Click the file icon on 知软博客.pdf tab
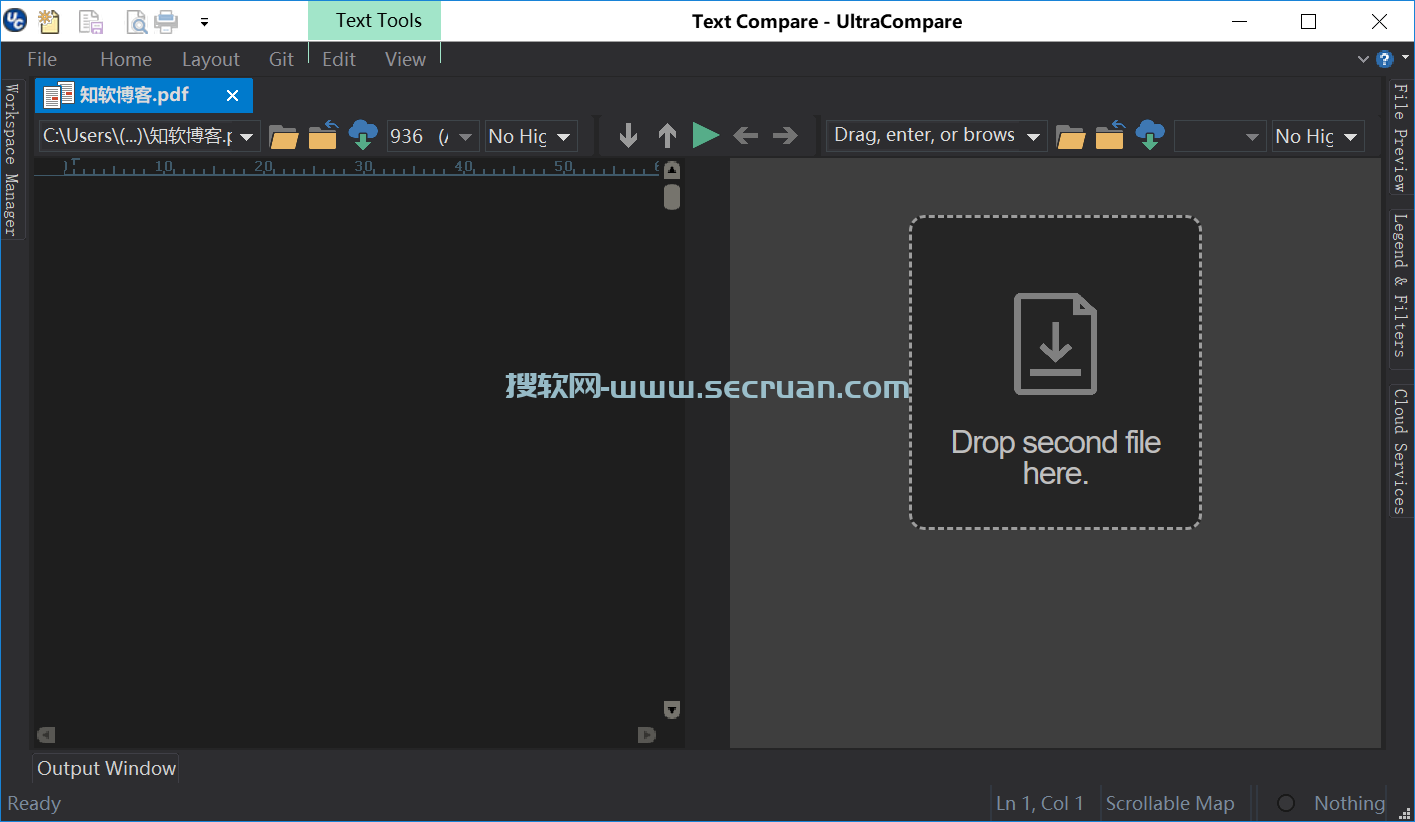1415x822 pixels. click(59, 95)
